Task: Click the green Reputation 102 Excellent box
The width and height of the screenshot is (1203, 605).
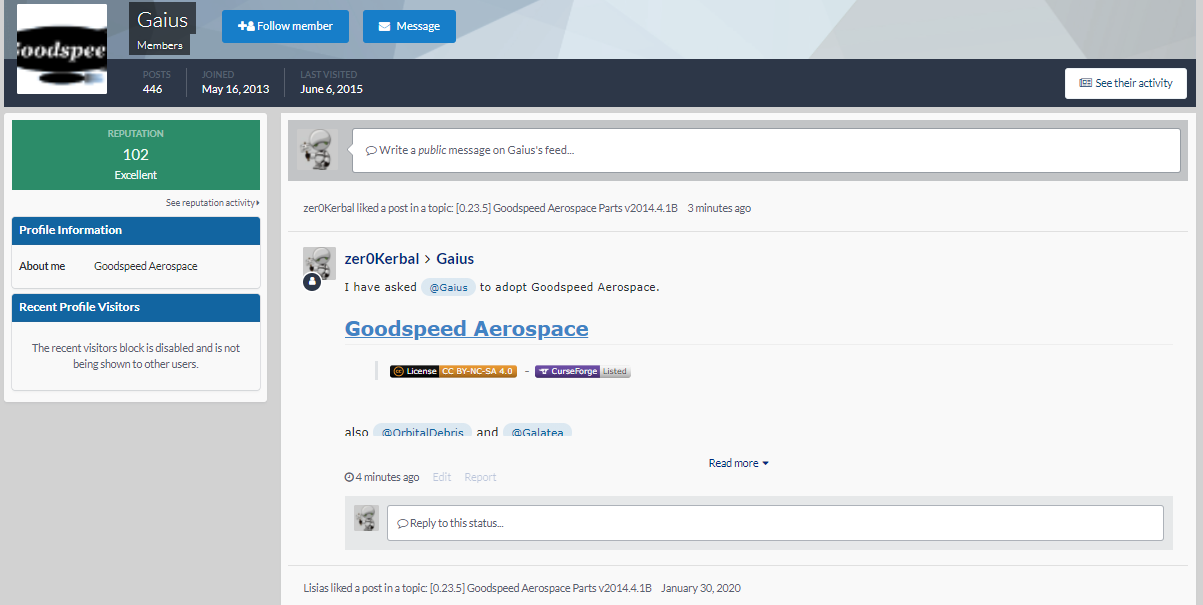Action: (136, 155)
